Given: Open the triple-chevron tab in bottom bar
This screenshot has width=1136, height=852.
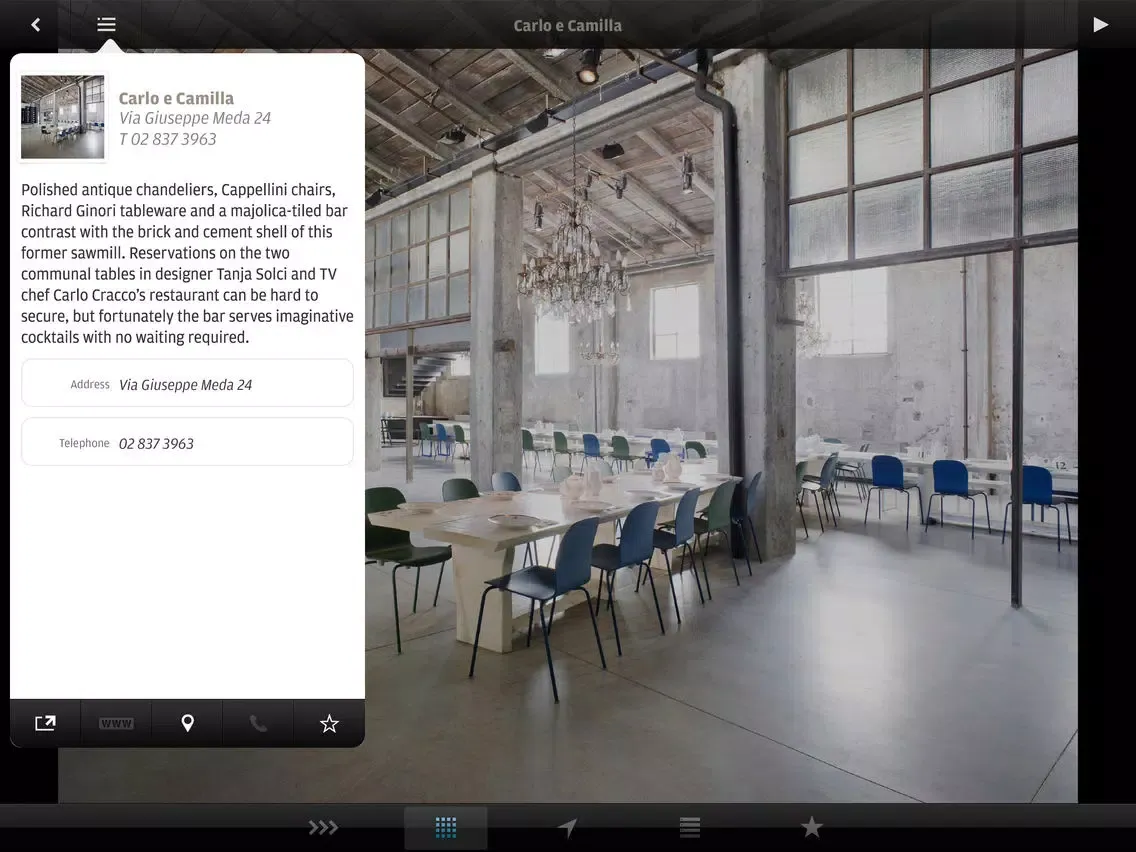Looking at the screenshot, I should [323, 827].
